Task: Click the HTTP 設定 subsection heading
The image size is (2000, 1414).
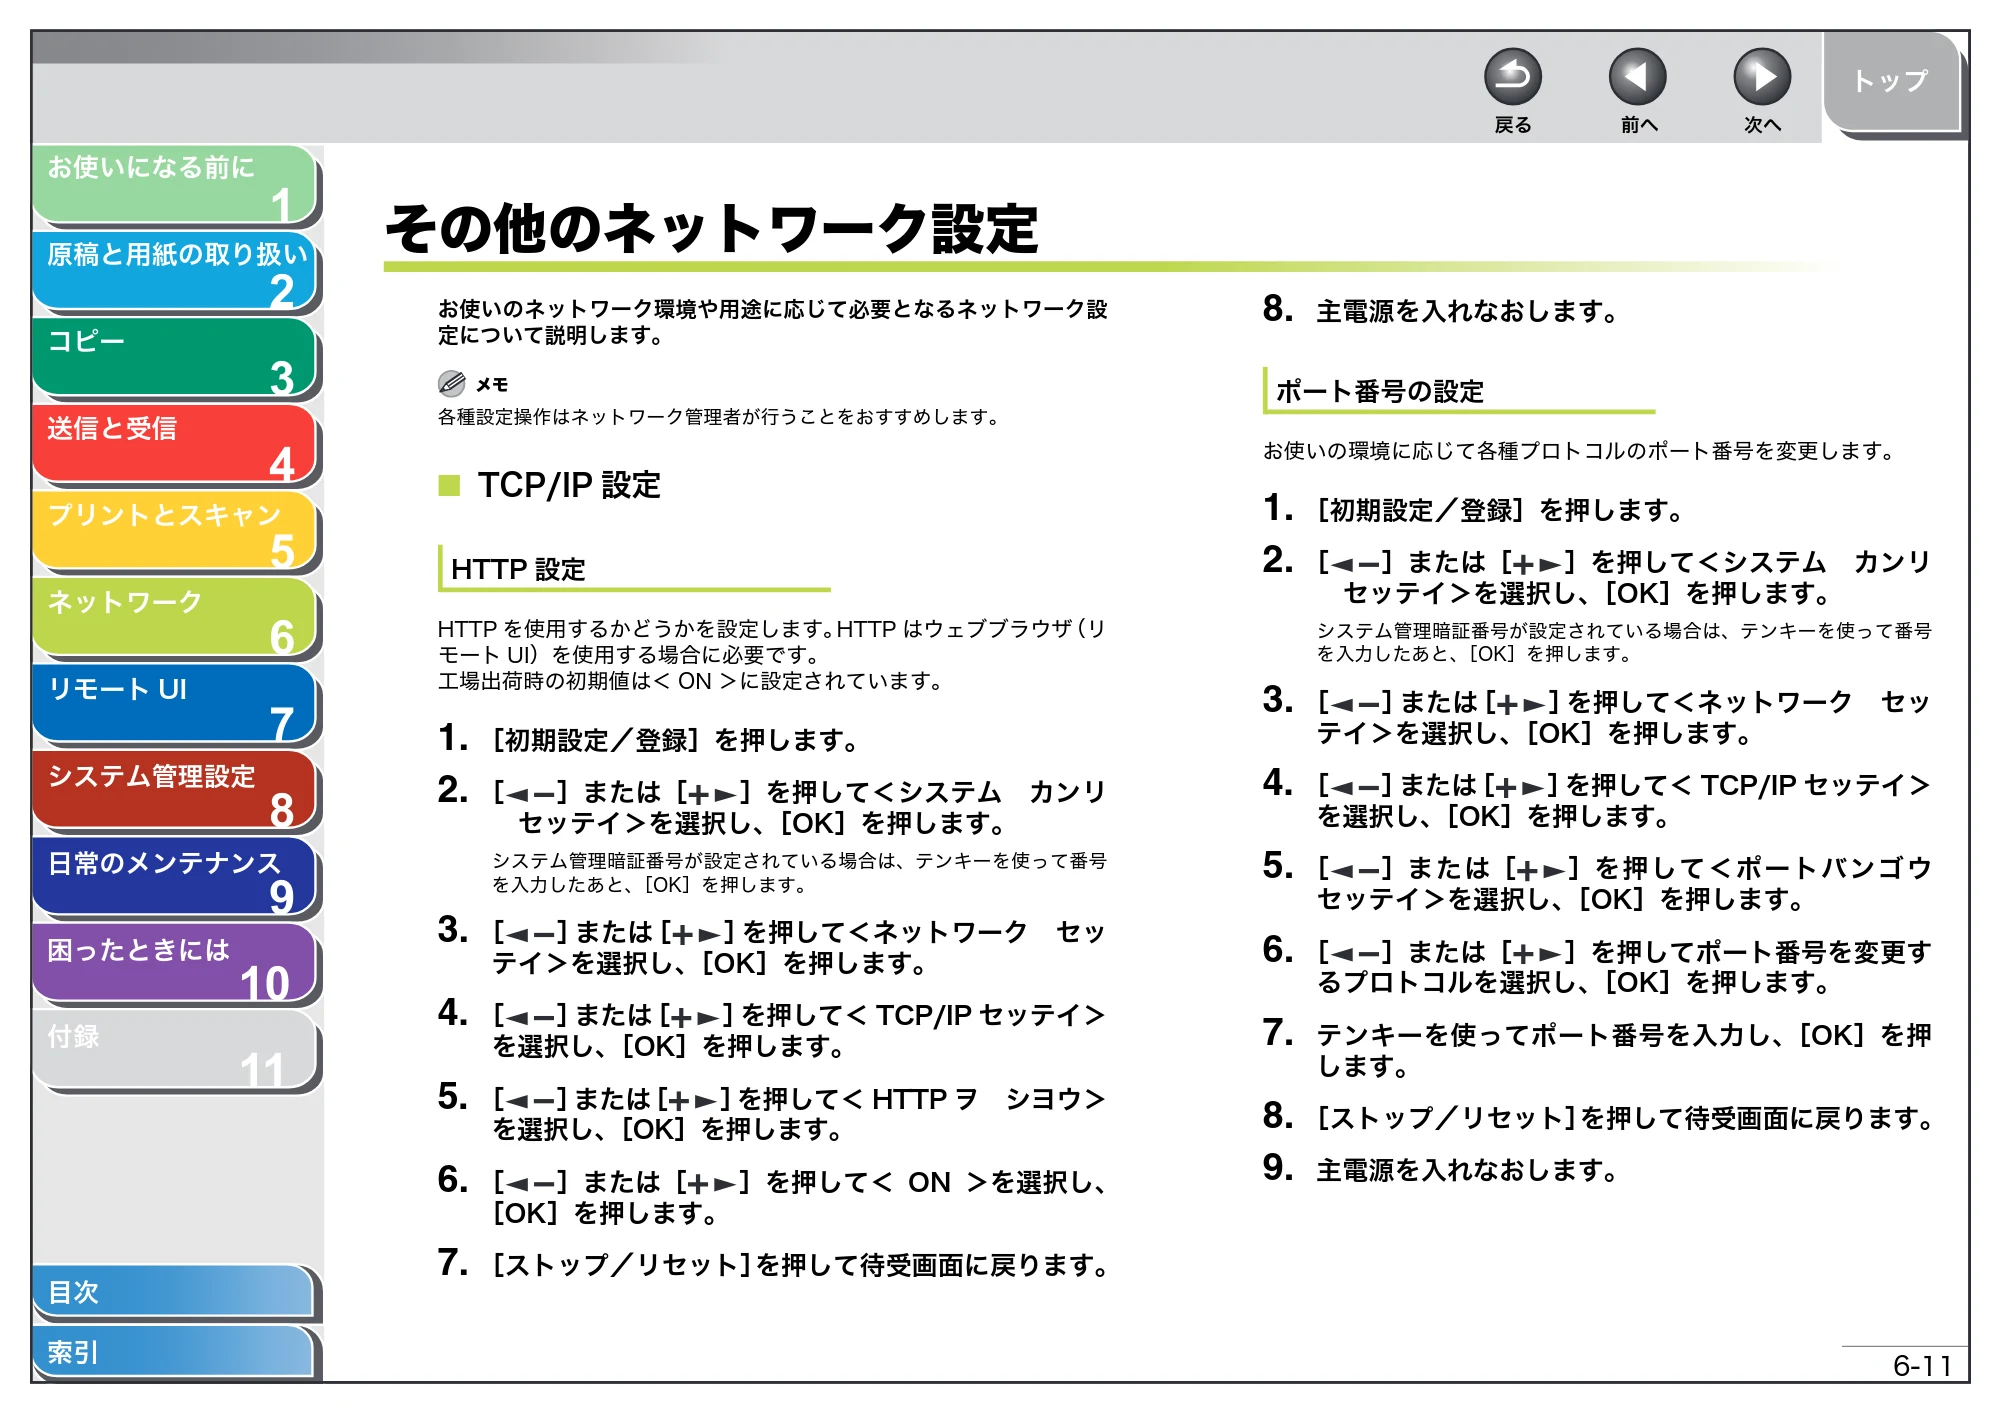Action: click(x=518, y=569)
